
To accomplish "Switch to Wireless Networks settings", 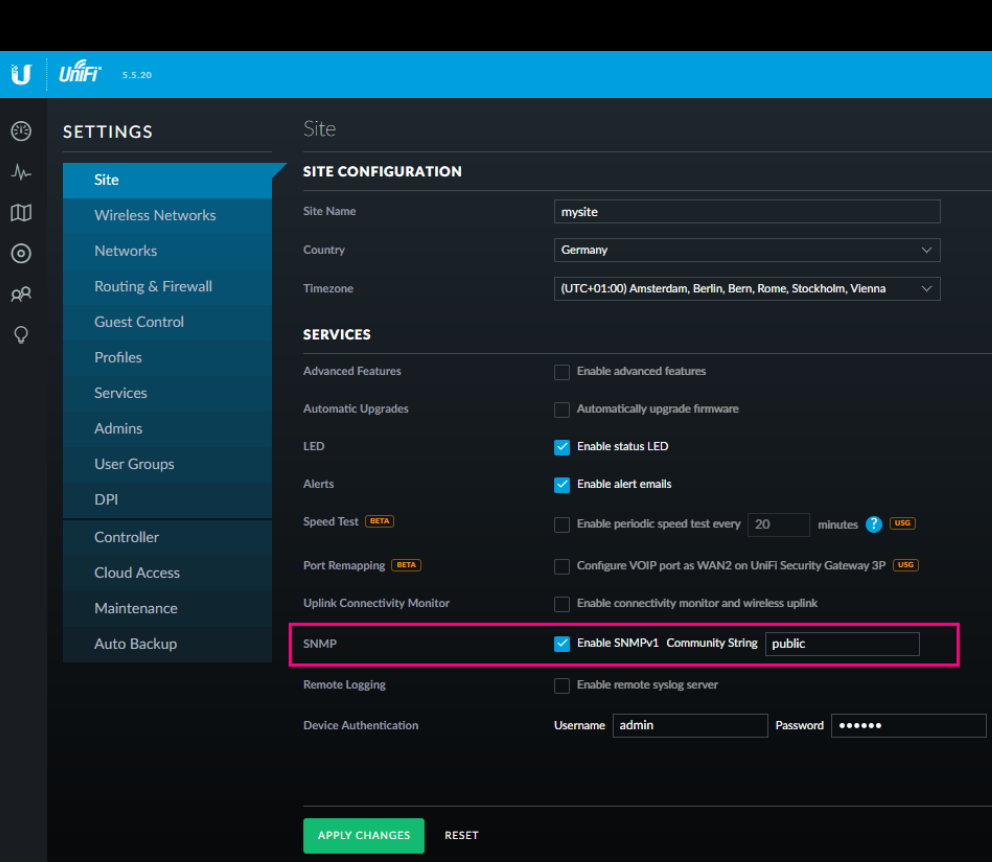I will click(155, 215).
